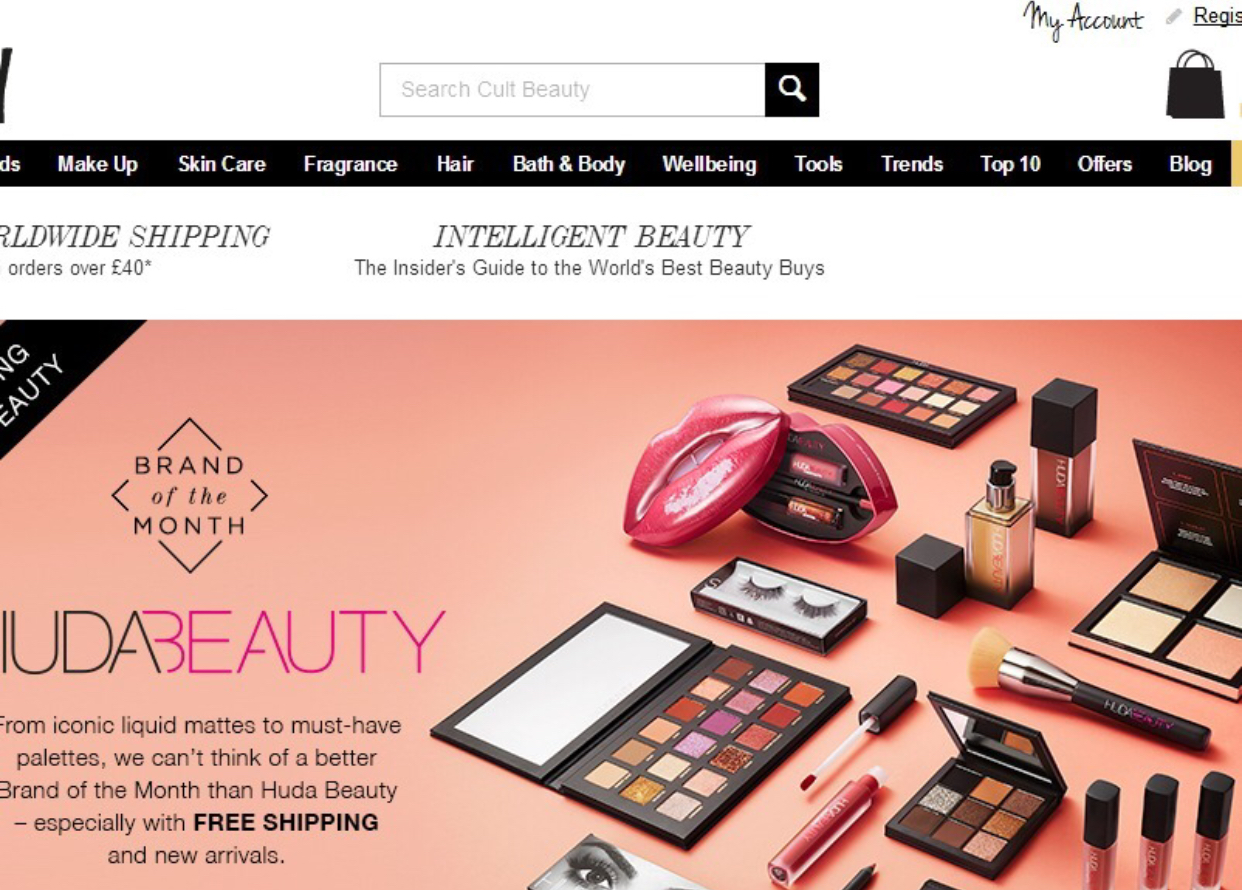Click the Huda Beauty logo text
1242x890 pixels.
coord(221,641)
